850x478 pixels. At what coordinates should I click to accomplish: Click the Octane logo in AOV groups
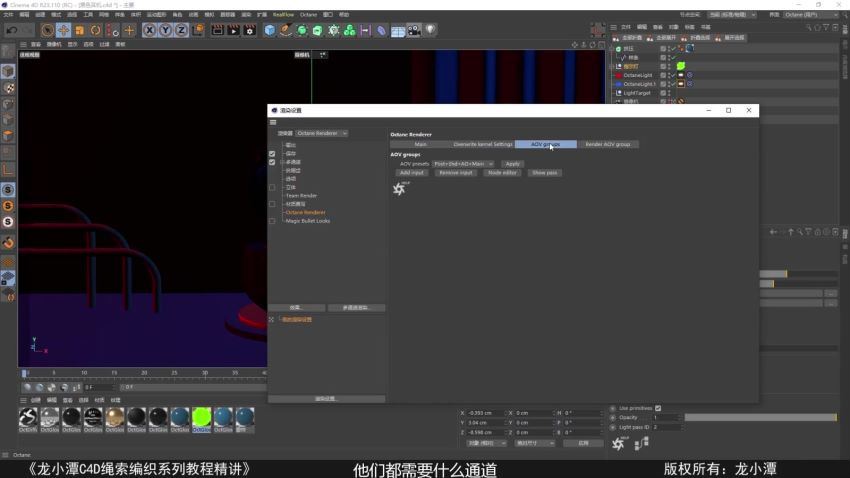400,188
